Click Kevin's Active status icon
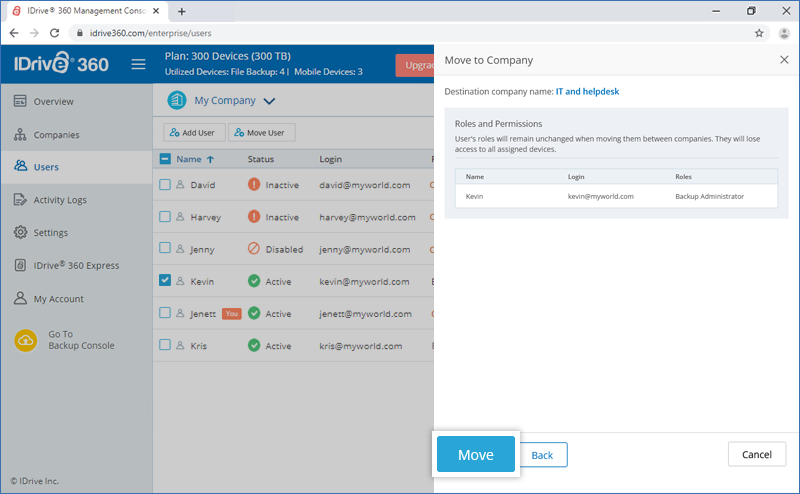The width and height of the screenshot is (800, 494). 254,281
